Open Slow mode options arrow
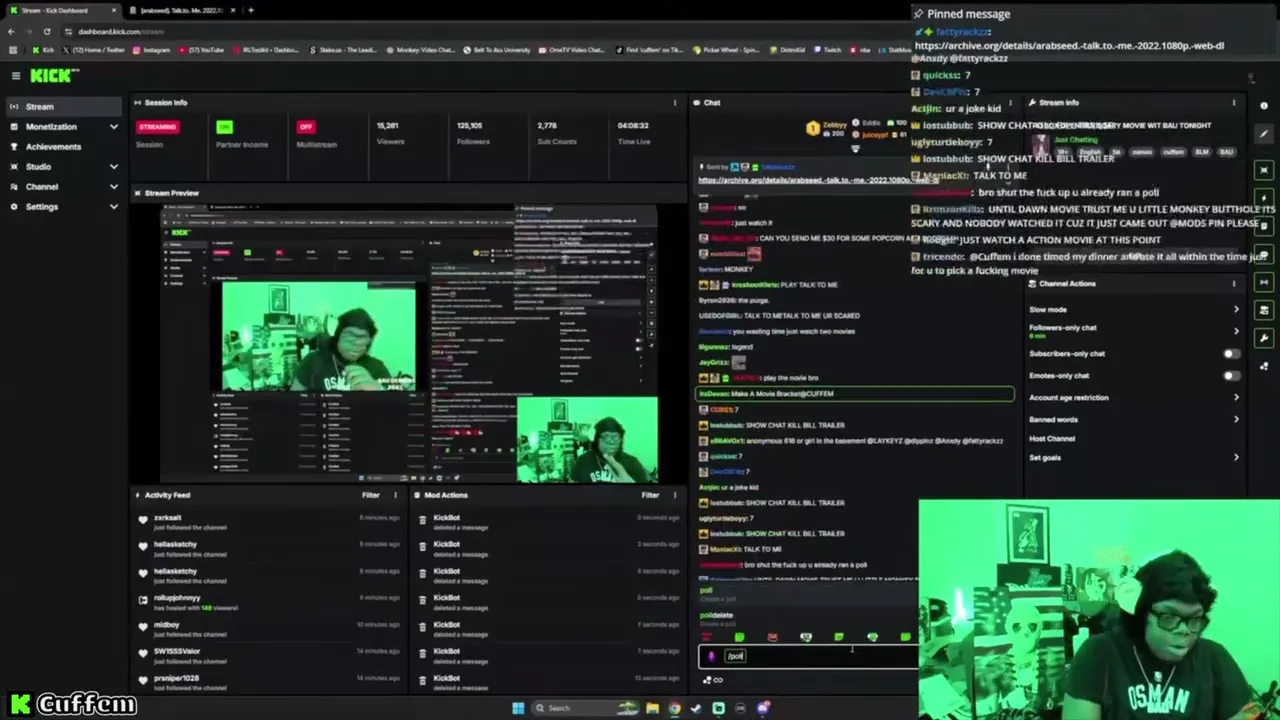Viewport: 1280px width, 720px height. pos(1236,310)
